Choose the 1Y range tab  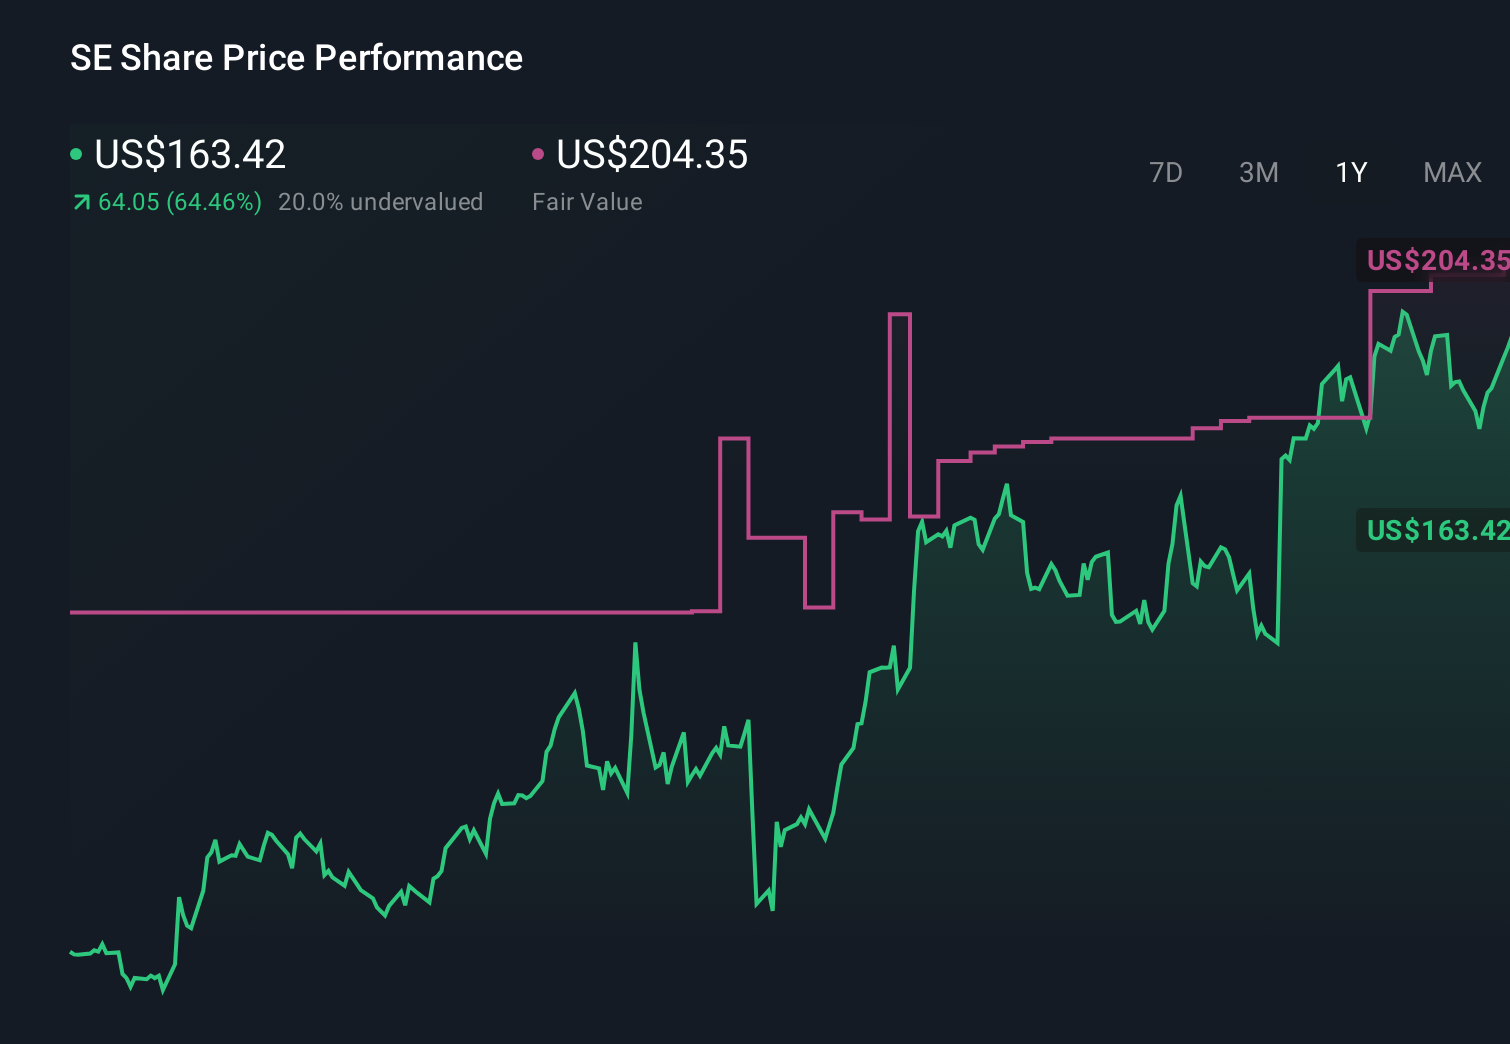coord(1351,173)
